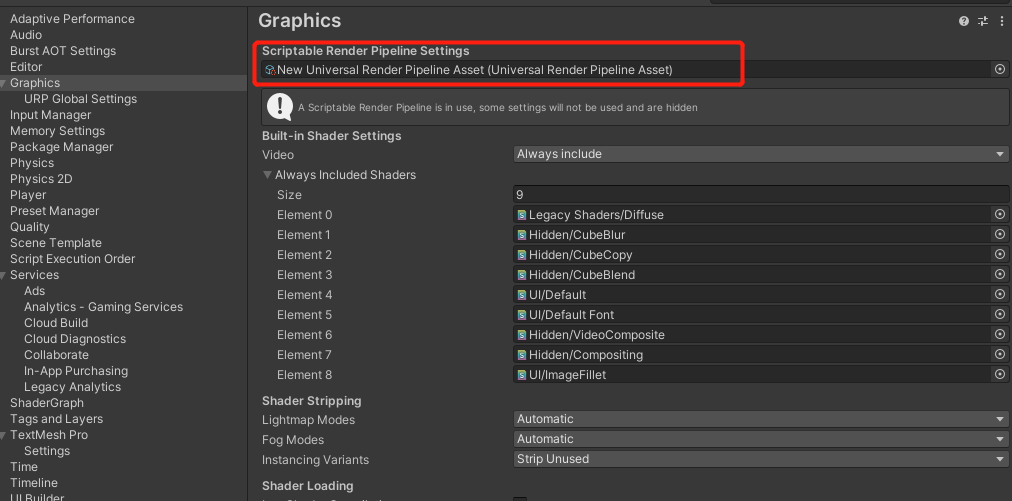
Task: Click the UI/Default Font shader icon
Action: point(521,315)
